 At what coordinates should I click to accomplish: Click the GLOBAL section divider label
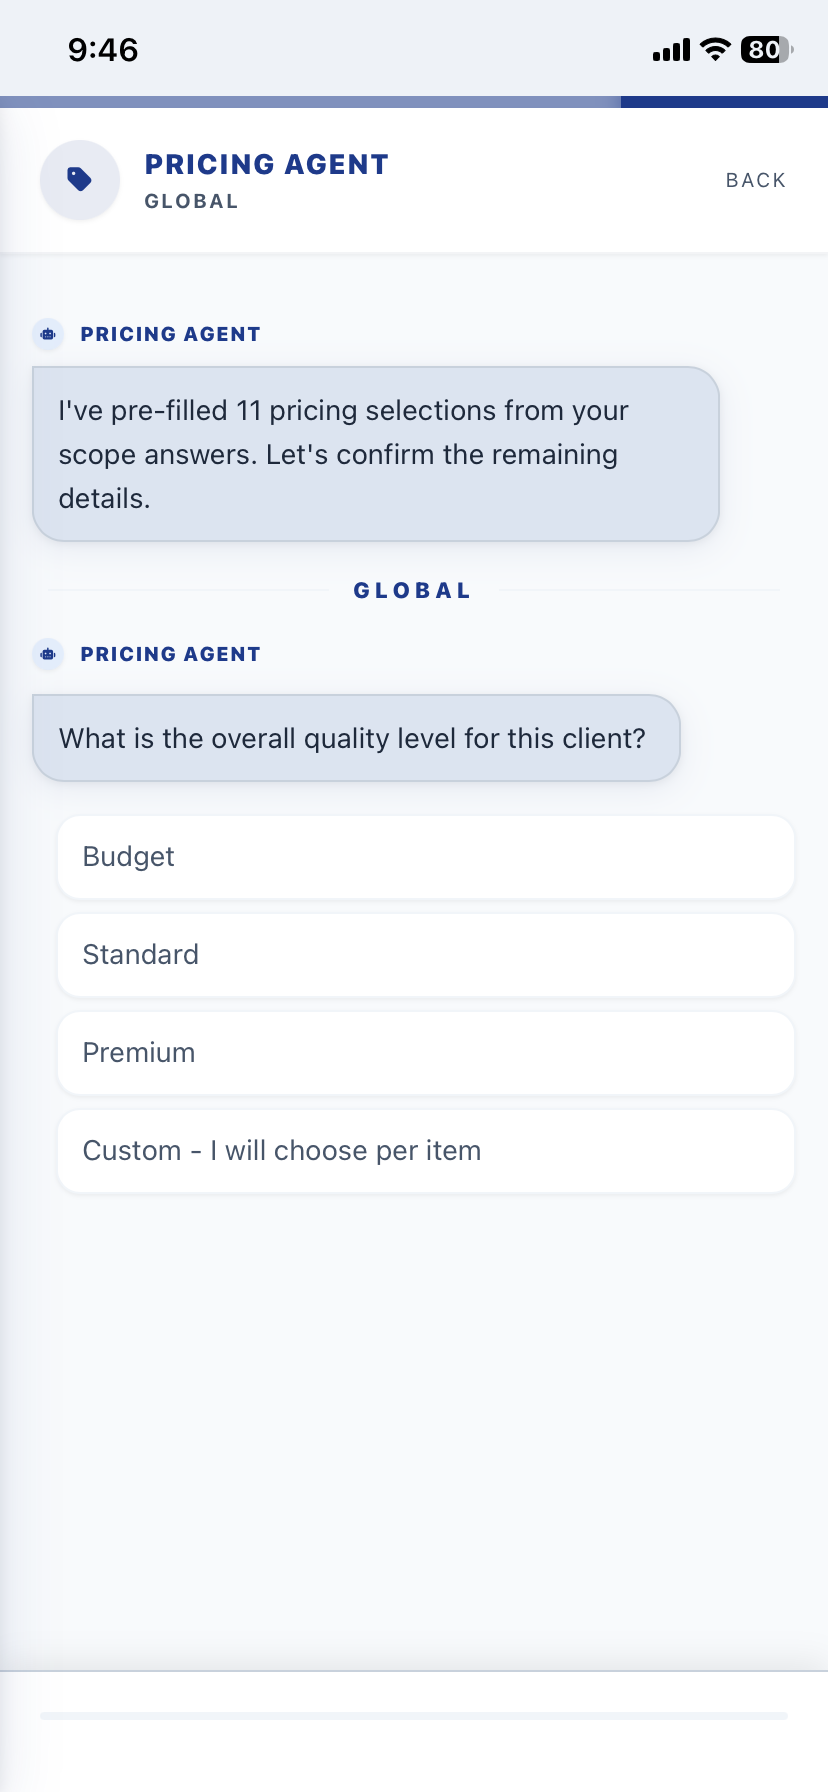point(412,590)
